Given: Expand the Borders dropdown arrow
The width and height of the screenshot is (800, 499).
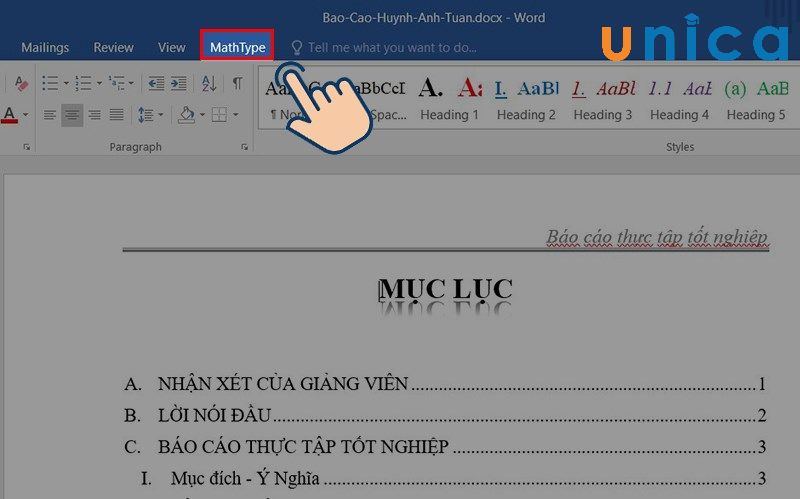Looking at the screenshot, I should pos(235,115).
